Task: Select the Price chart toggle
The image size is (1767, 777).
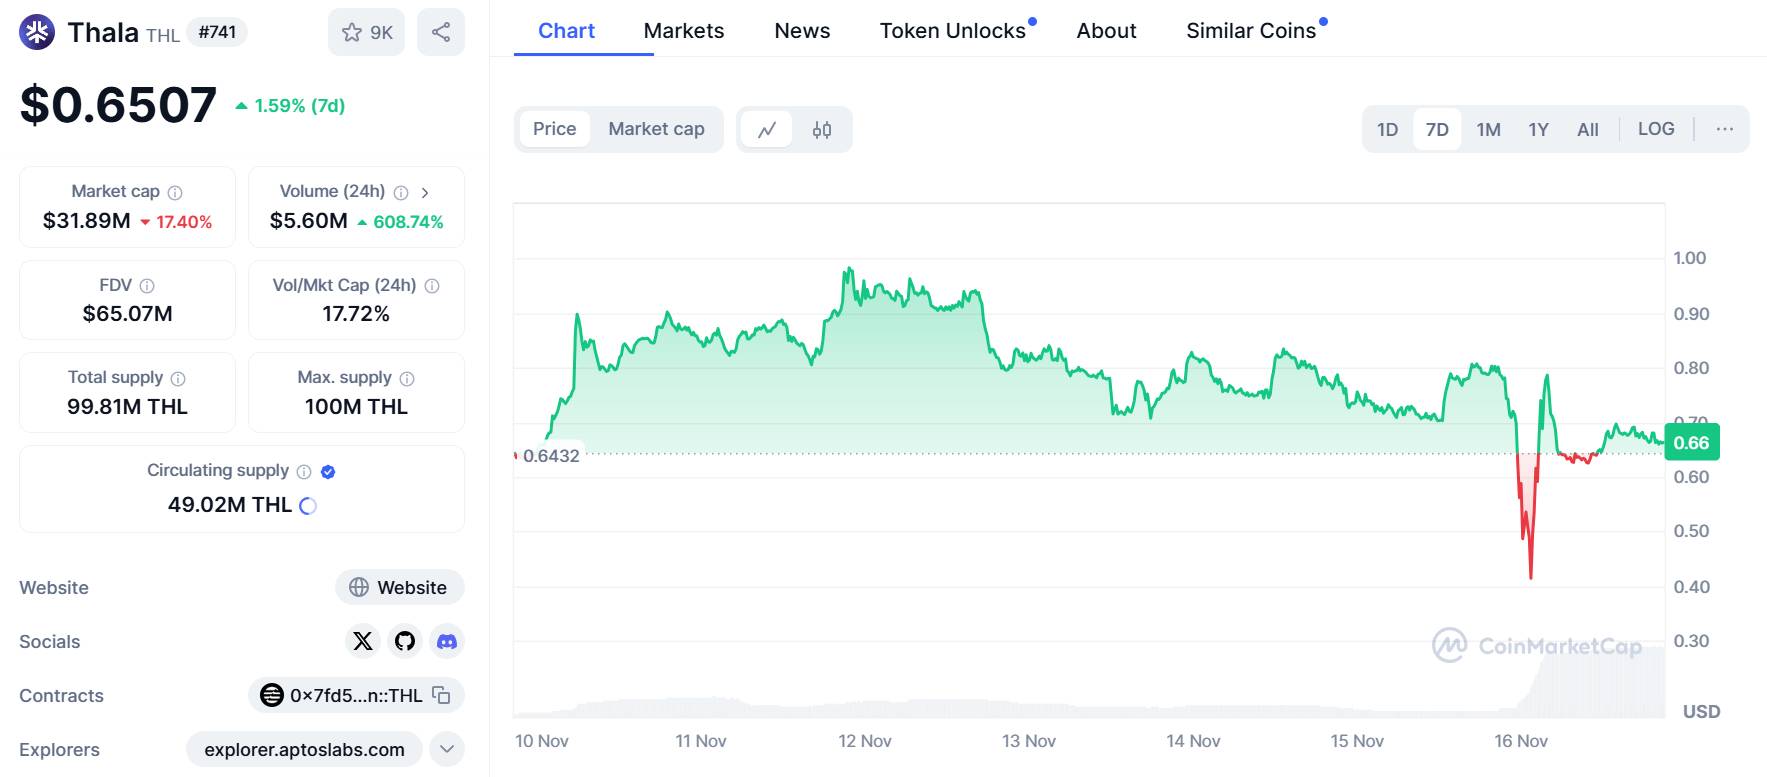Action: click(554, 129)
